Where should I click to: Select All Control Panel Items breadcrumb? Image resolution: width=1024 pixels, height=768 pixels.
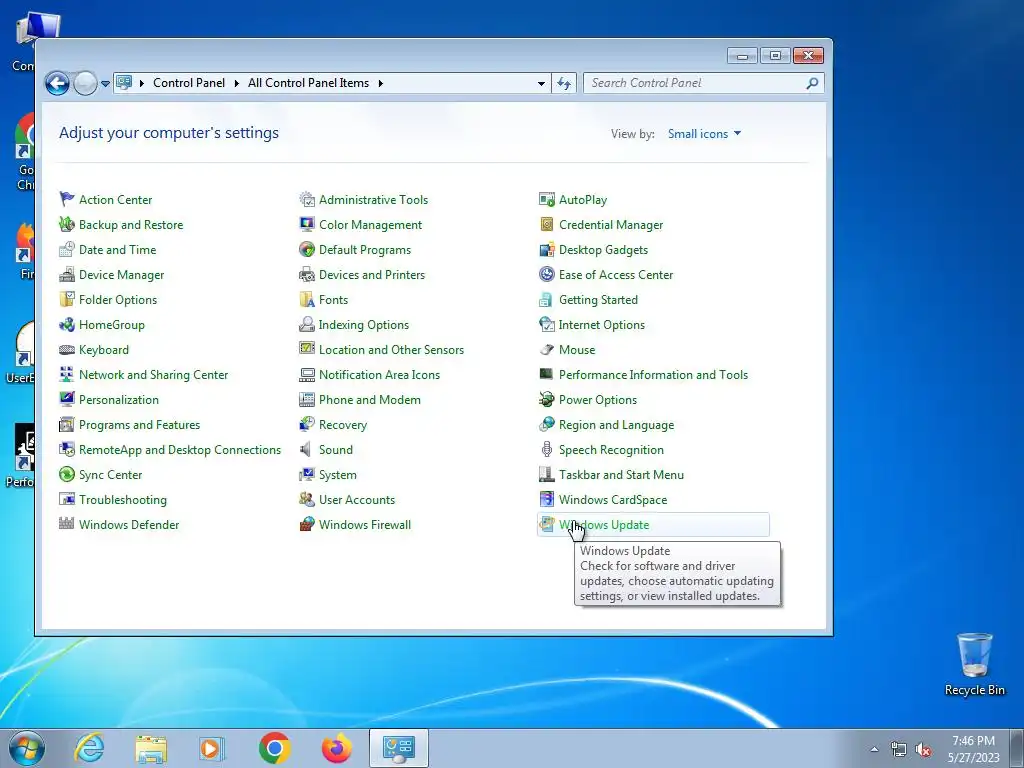click(308, 83)
